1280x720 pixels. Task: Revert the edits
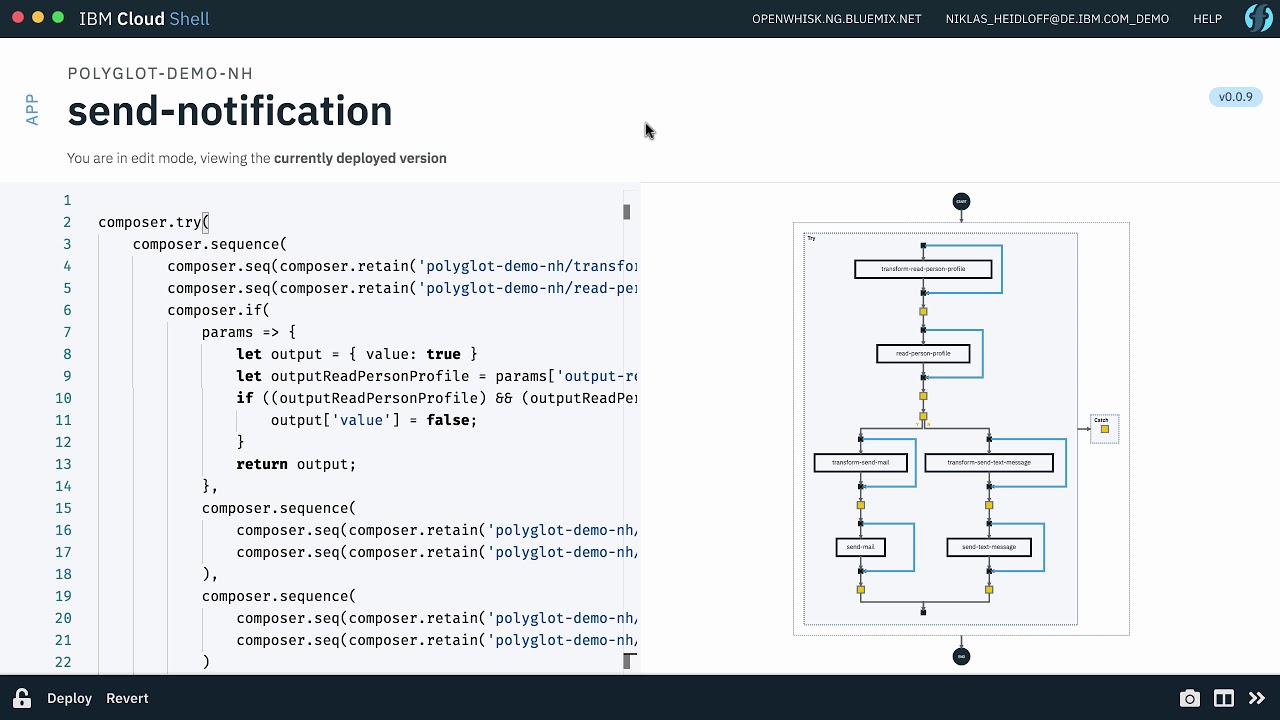pos(127,698)
